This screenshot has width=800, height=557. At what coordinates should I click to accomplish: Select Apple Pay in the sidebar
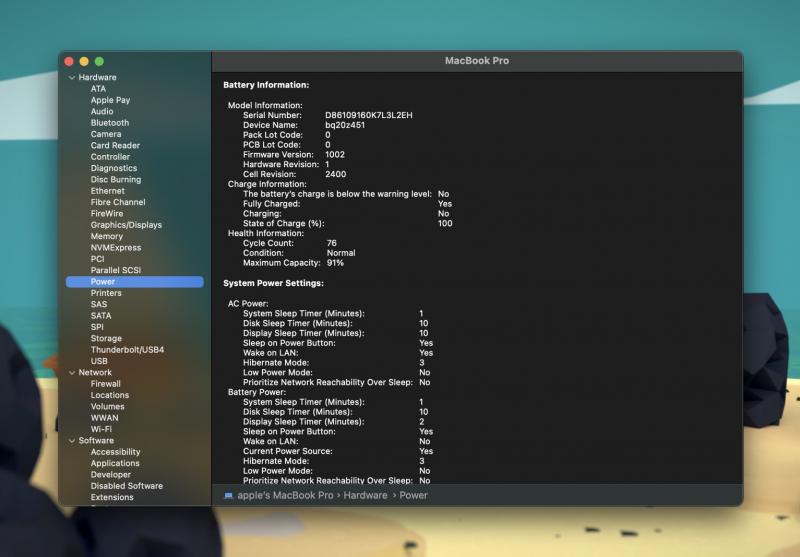[x=110, y=100]
